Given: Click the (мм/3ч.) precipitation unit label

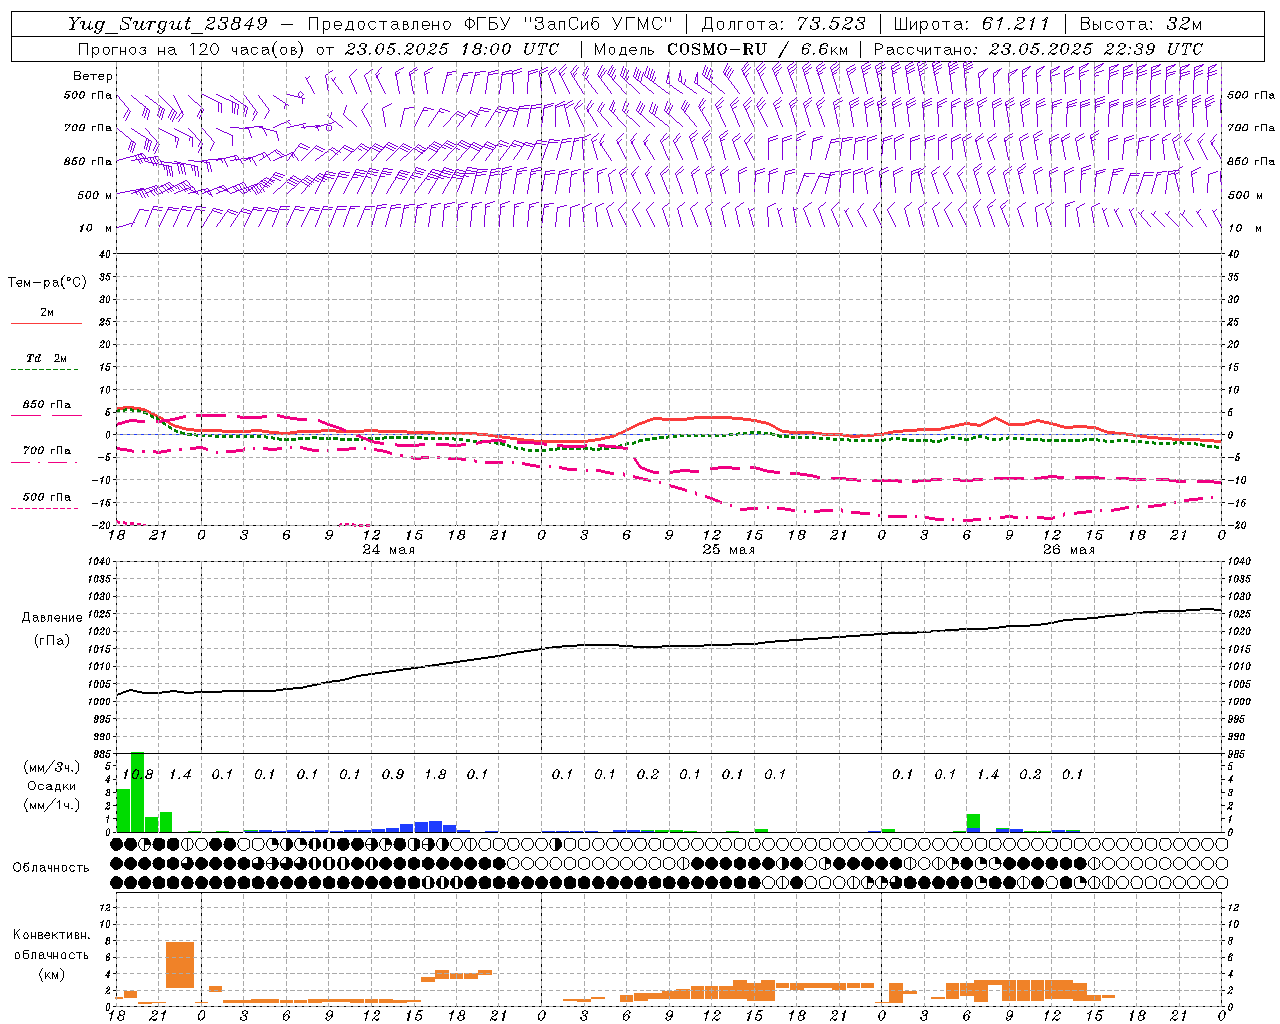Looking at the screenshot, I should tap(51, 767).
